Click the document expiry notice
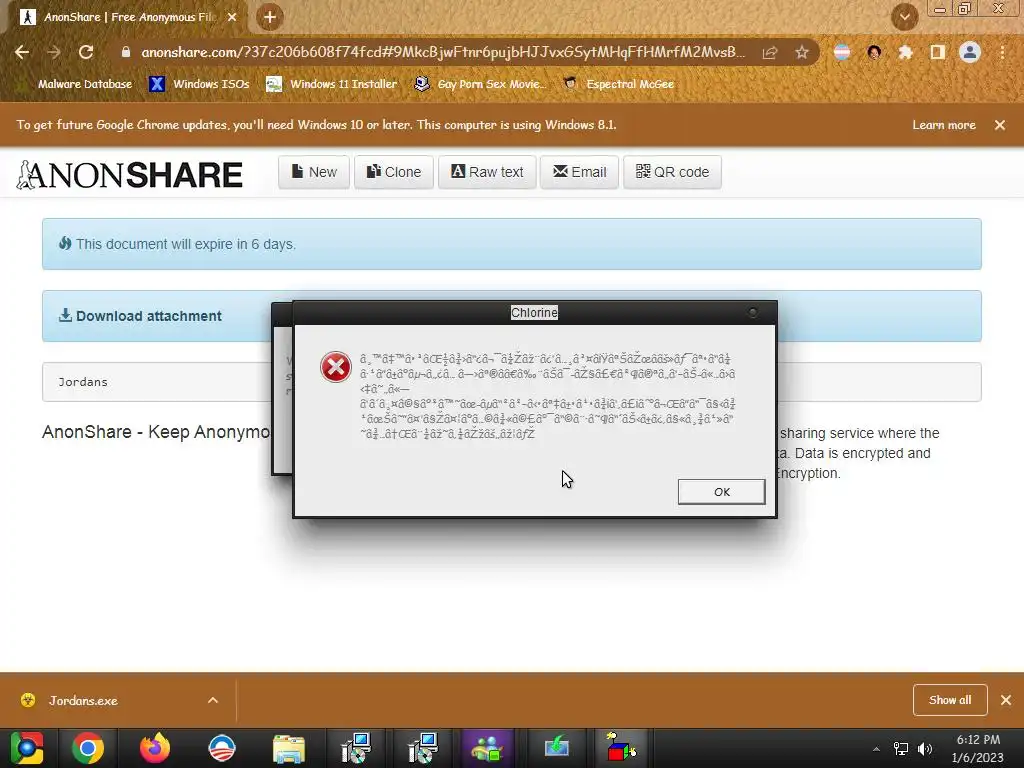 pos(511,244)
